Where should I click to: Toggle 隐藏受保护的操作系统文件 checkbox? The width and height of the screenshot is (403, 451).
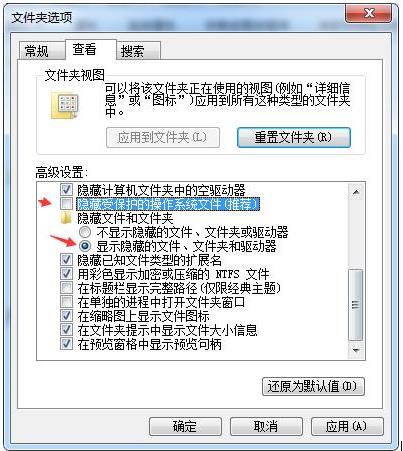pos(66,204)
